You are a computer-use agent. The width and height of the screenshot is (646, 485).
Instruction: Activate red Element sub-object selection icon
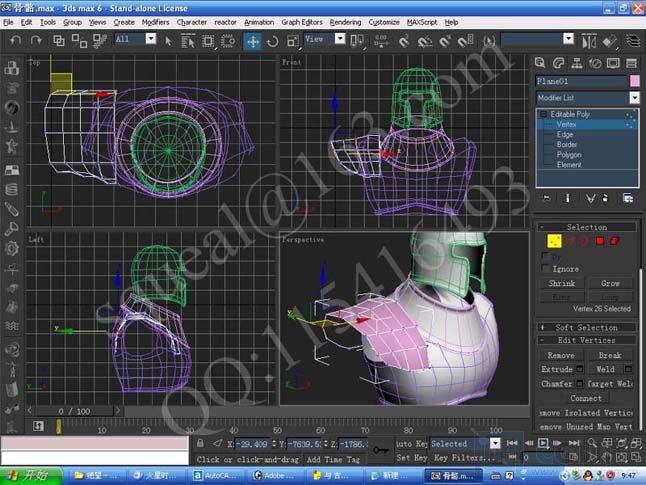(615, 241)
